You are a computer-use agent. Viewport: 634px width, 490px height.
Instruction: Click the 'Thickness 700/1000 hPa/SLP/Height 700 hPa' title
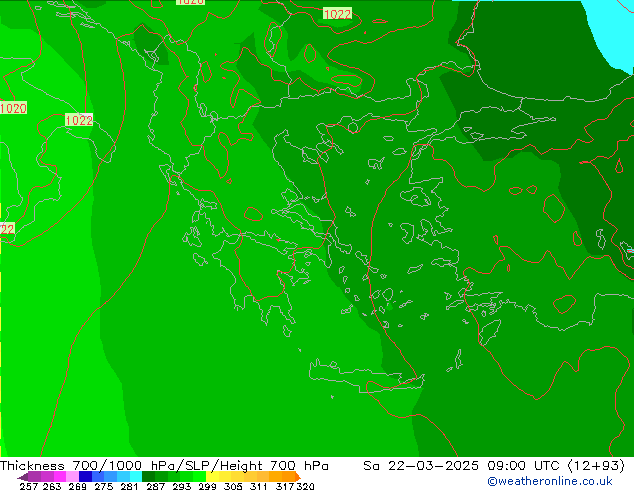coord(164,466)
